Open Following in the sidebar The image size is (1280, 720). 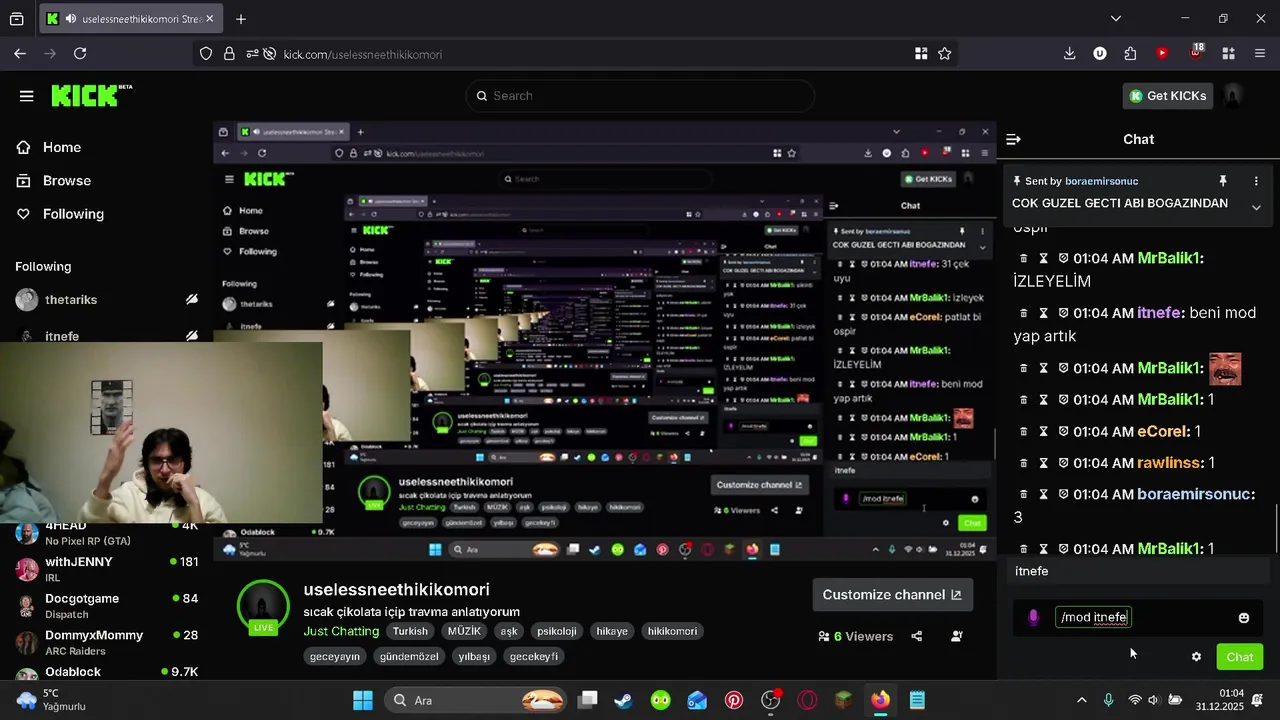tap(73, 214)
